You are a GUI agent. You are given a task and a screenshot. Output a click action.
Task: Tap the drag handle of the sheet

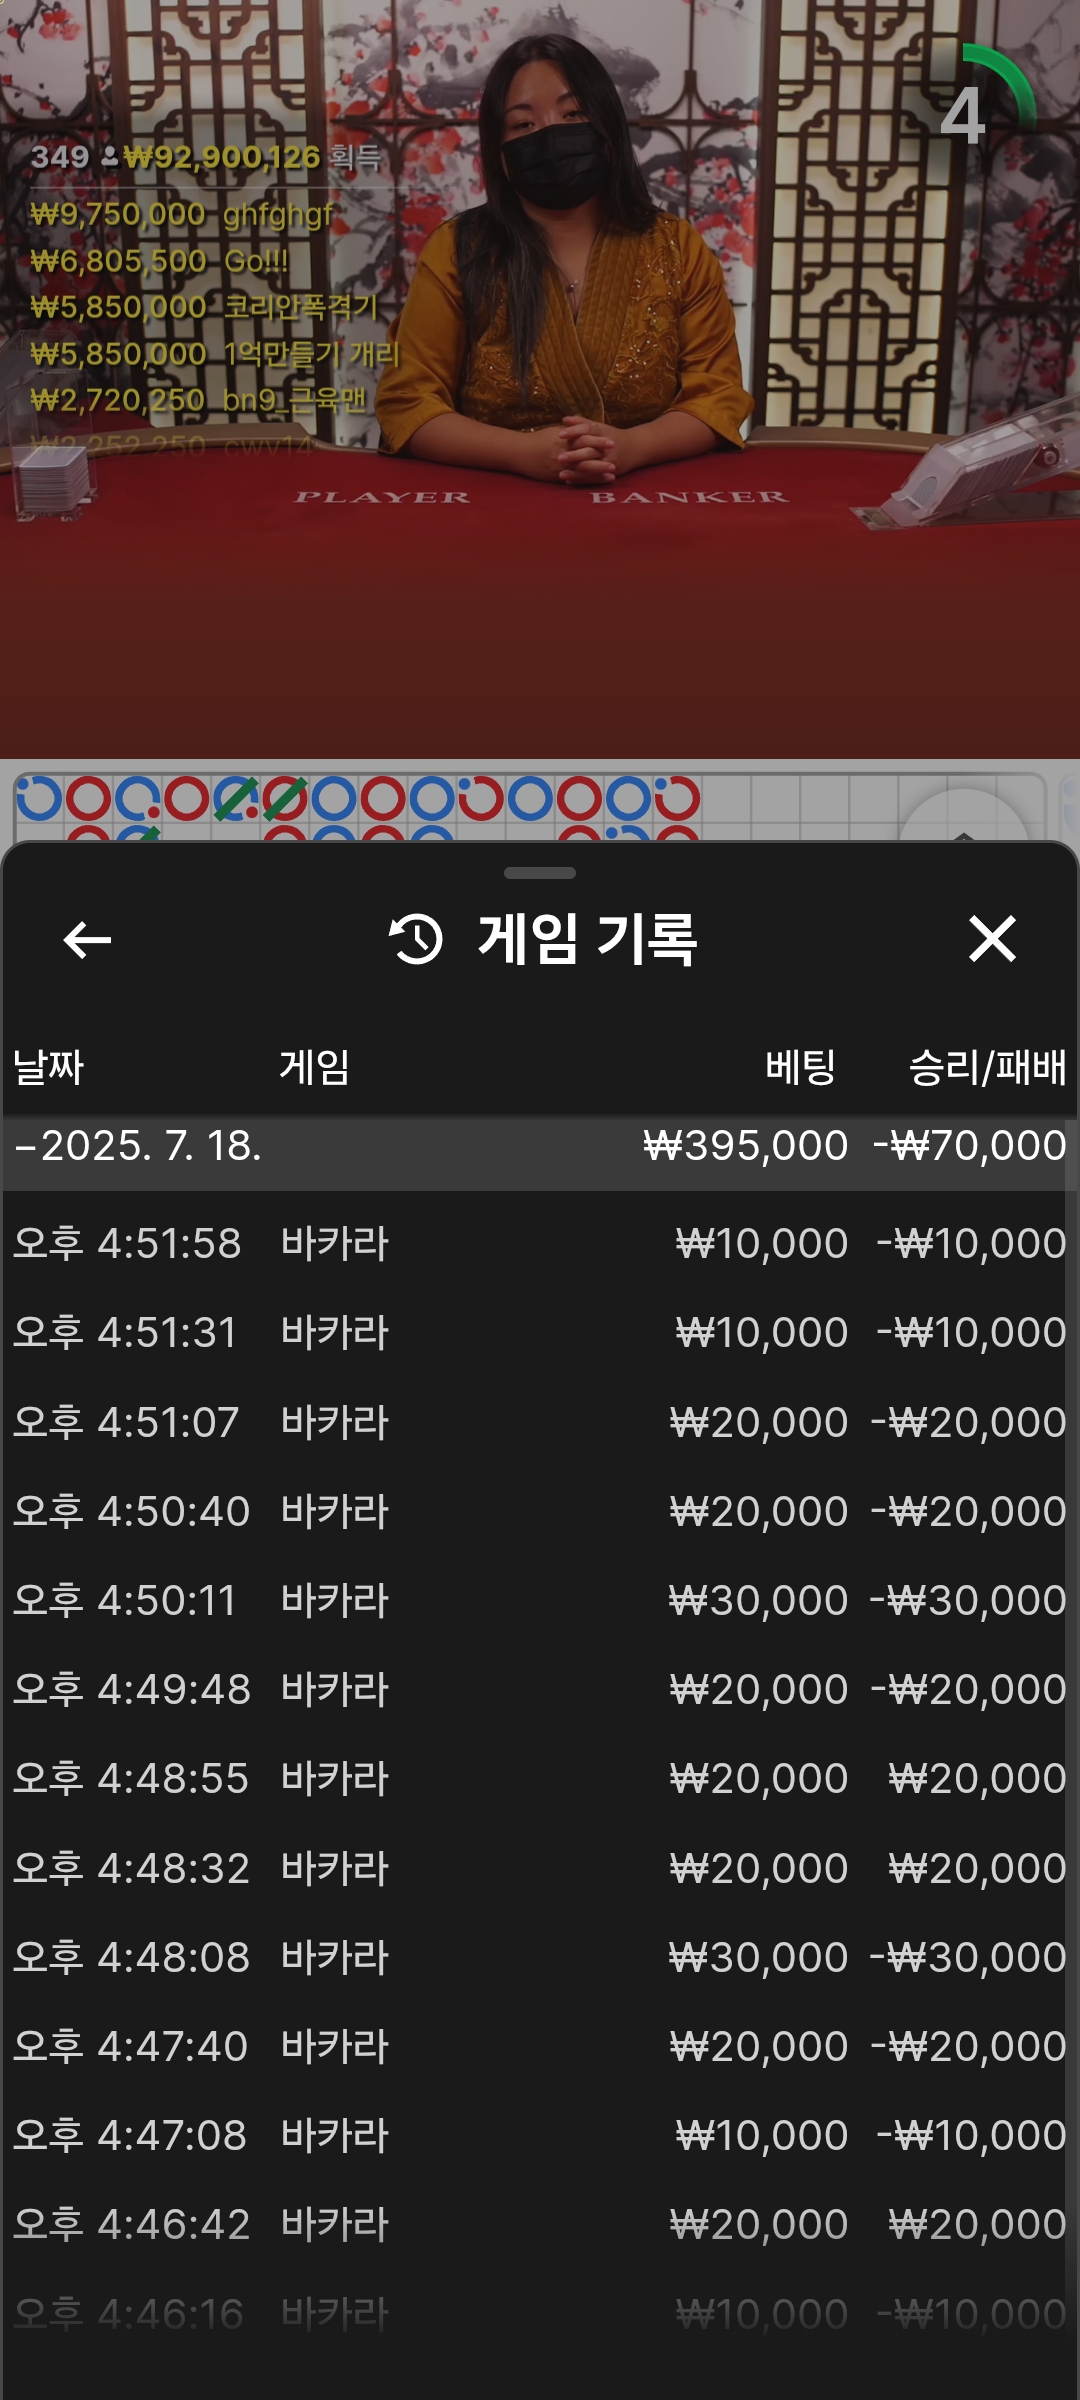(x=540, y=873)
